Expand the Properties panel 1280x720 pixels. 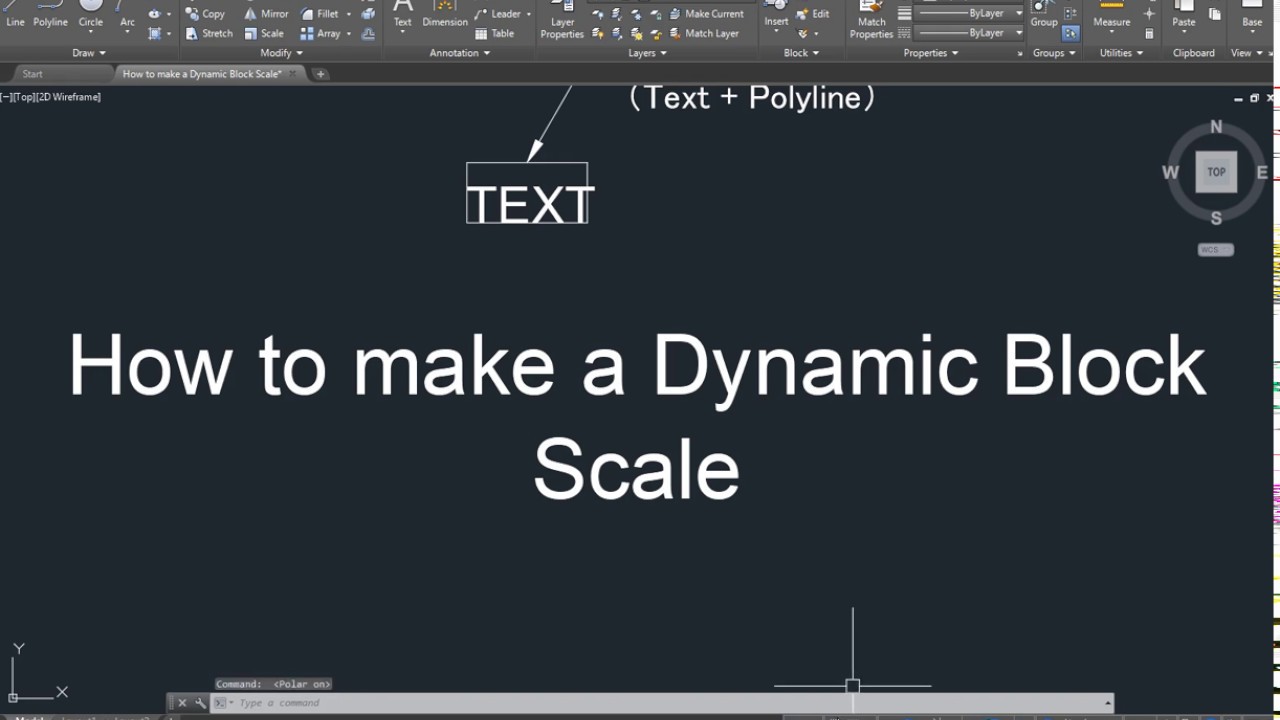coord(931,53)
